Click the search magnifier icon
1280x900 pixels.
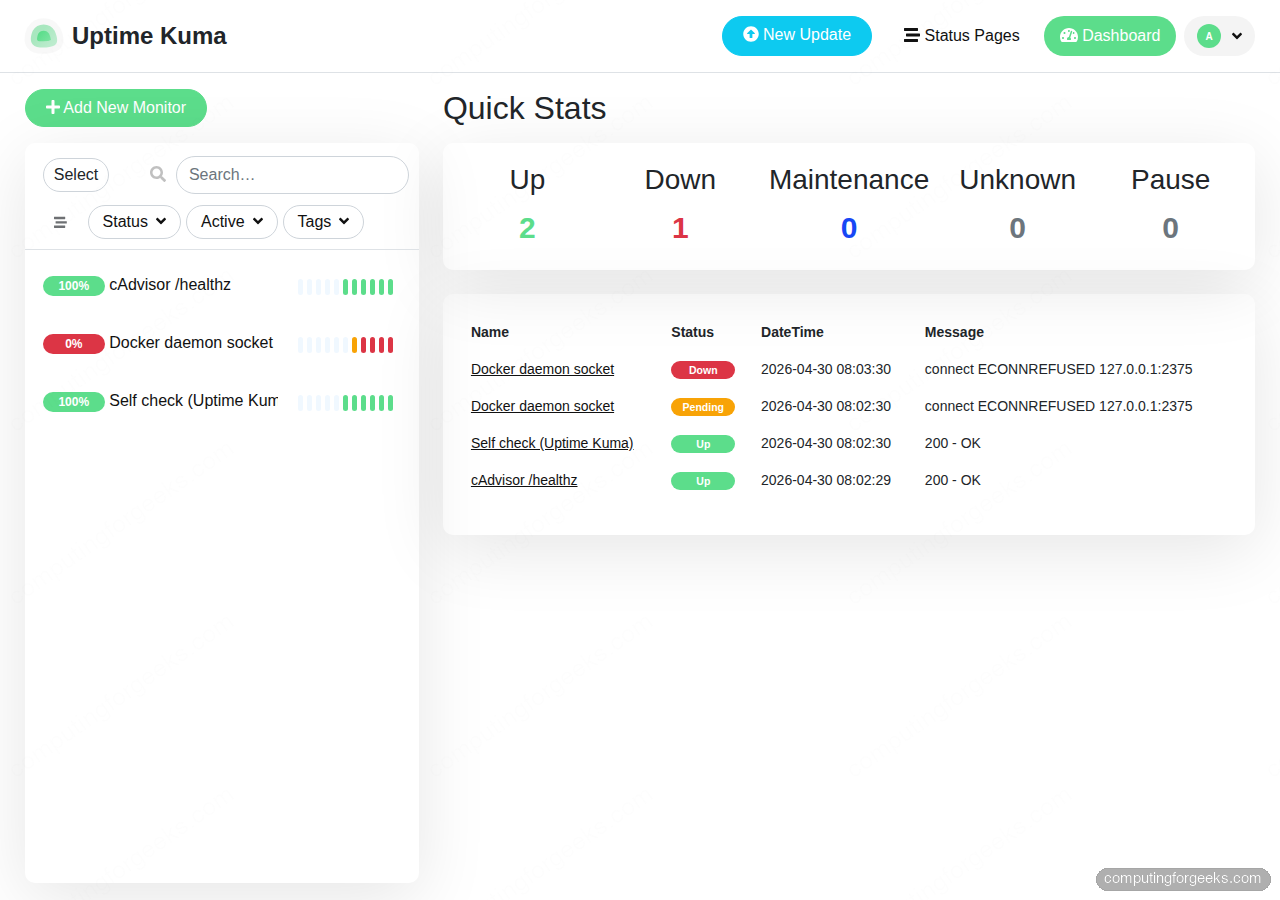(x=158, y=174)
